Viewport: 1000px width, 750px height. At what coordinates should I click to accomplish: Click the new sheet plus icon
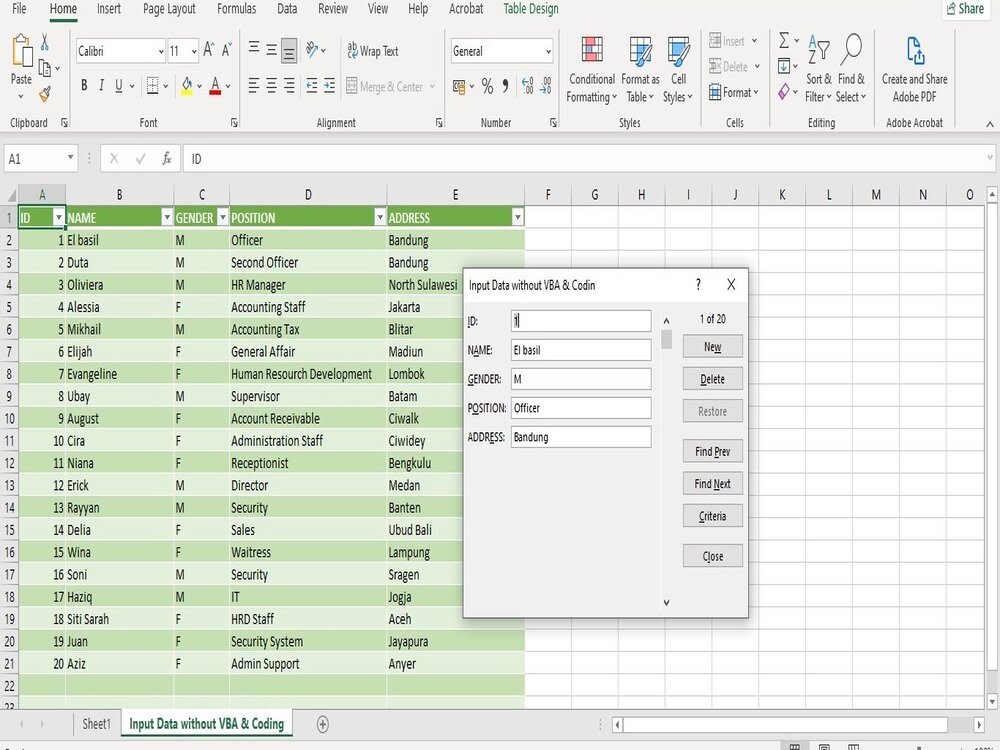323,724
